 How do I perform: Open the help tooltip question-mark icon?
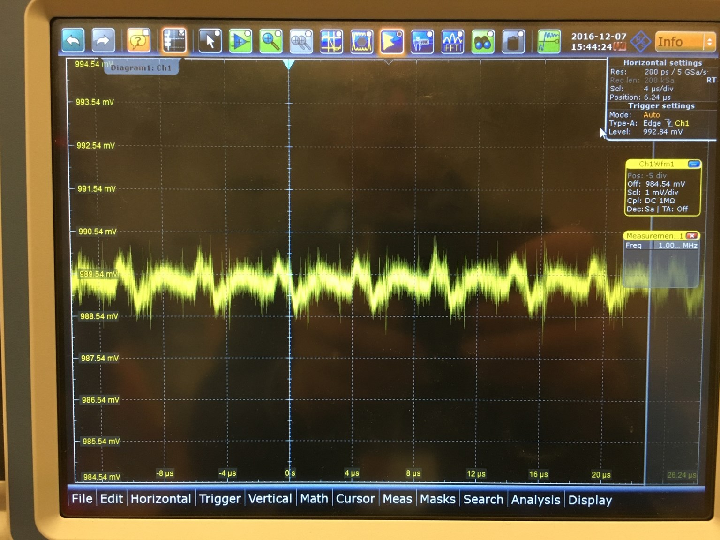pos(139,41)
